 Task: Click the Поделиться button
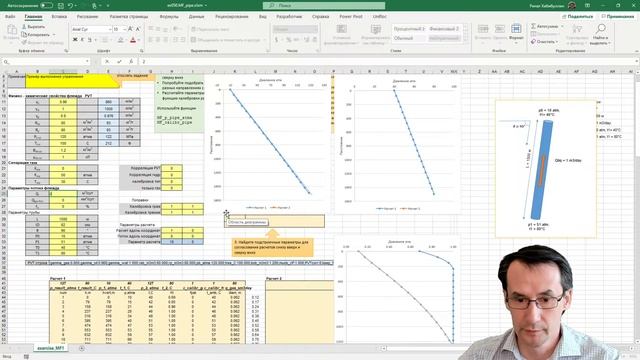click(578, 16)
